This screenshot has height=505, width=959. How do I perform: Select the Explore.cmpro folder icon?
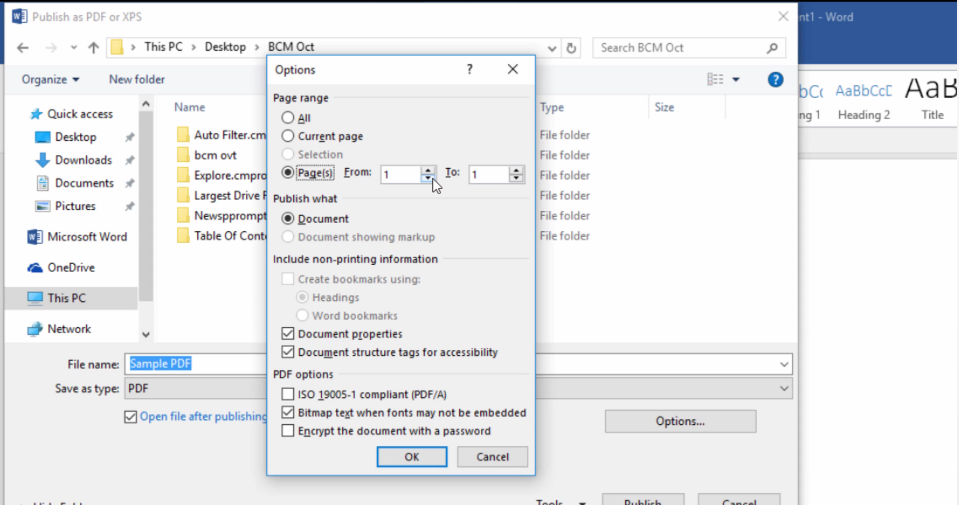click(183, 175)
